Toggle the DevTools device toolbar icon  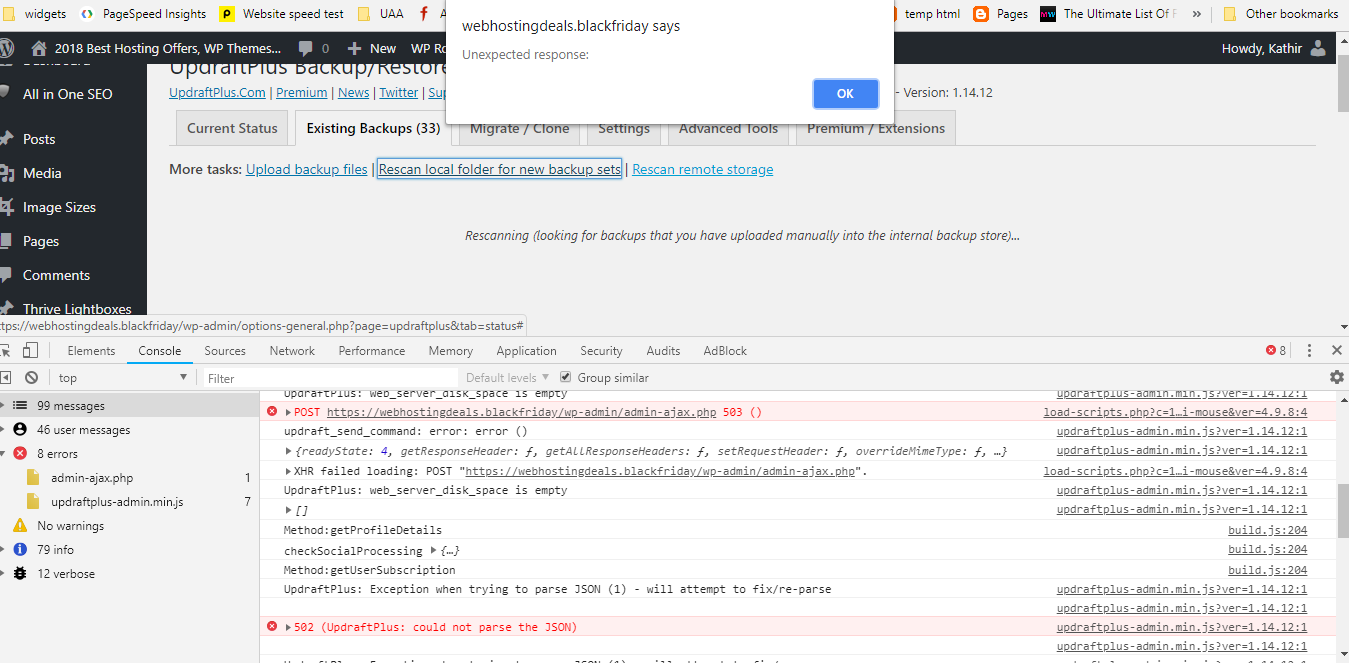(31, 350)
